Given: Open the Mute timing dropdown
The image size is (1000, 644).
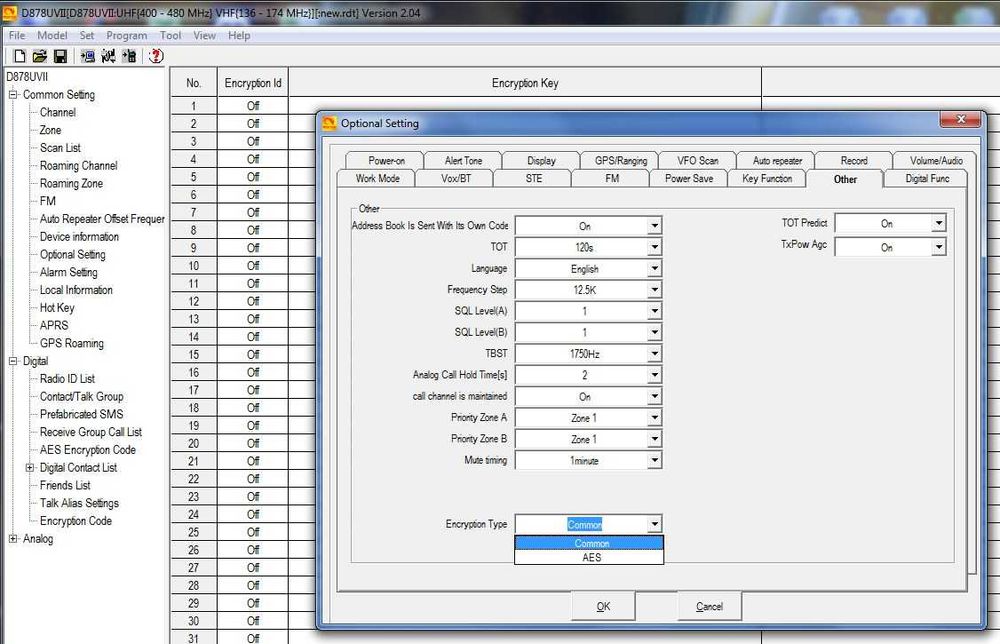Looking at the screenshot, I should point(654,460).
